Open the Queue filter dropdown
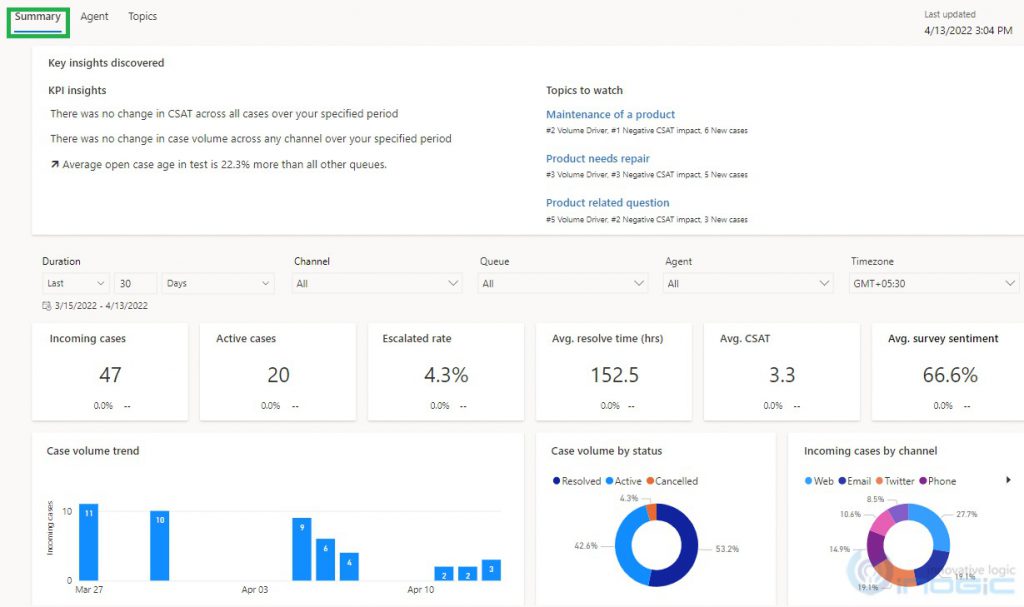Image resolution: width=1024 pixels, height=607 pixels. [562, 283]
